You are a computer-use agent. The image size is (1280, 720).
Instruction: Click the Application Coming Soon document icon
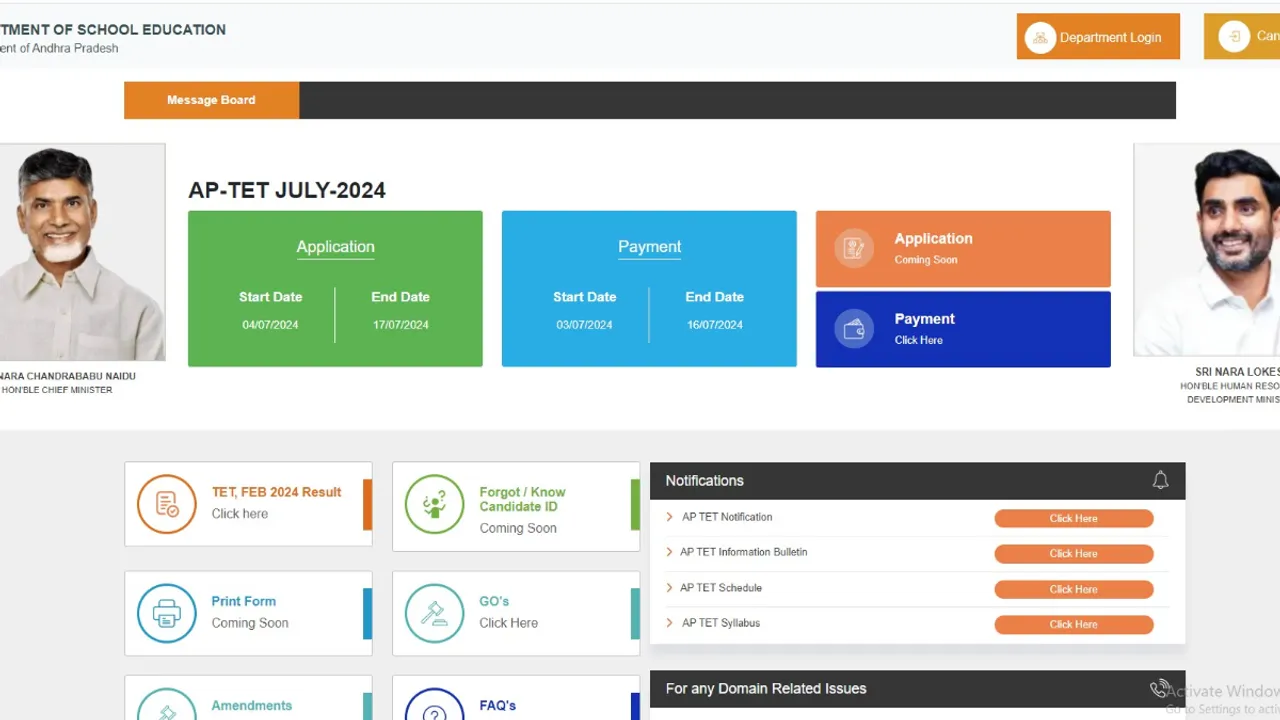tap(854, 248)
